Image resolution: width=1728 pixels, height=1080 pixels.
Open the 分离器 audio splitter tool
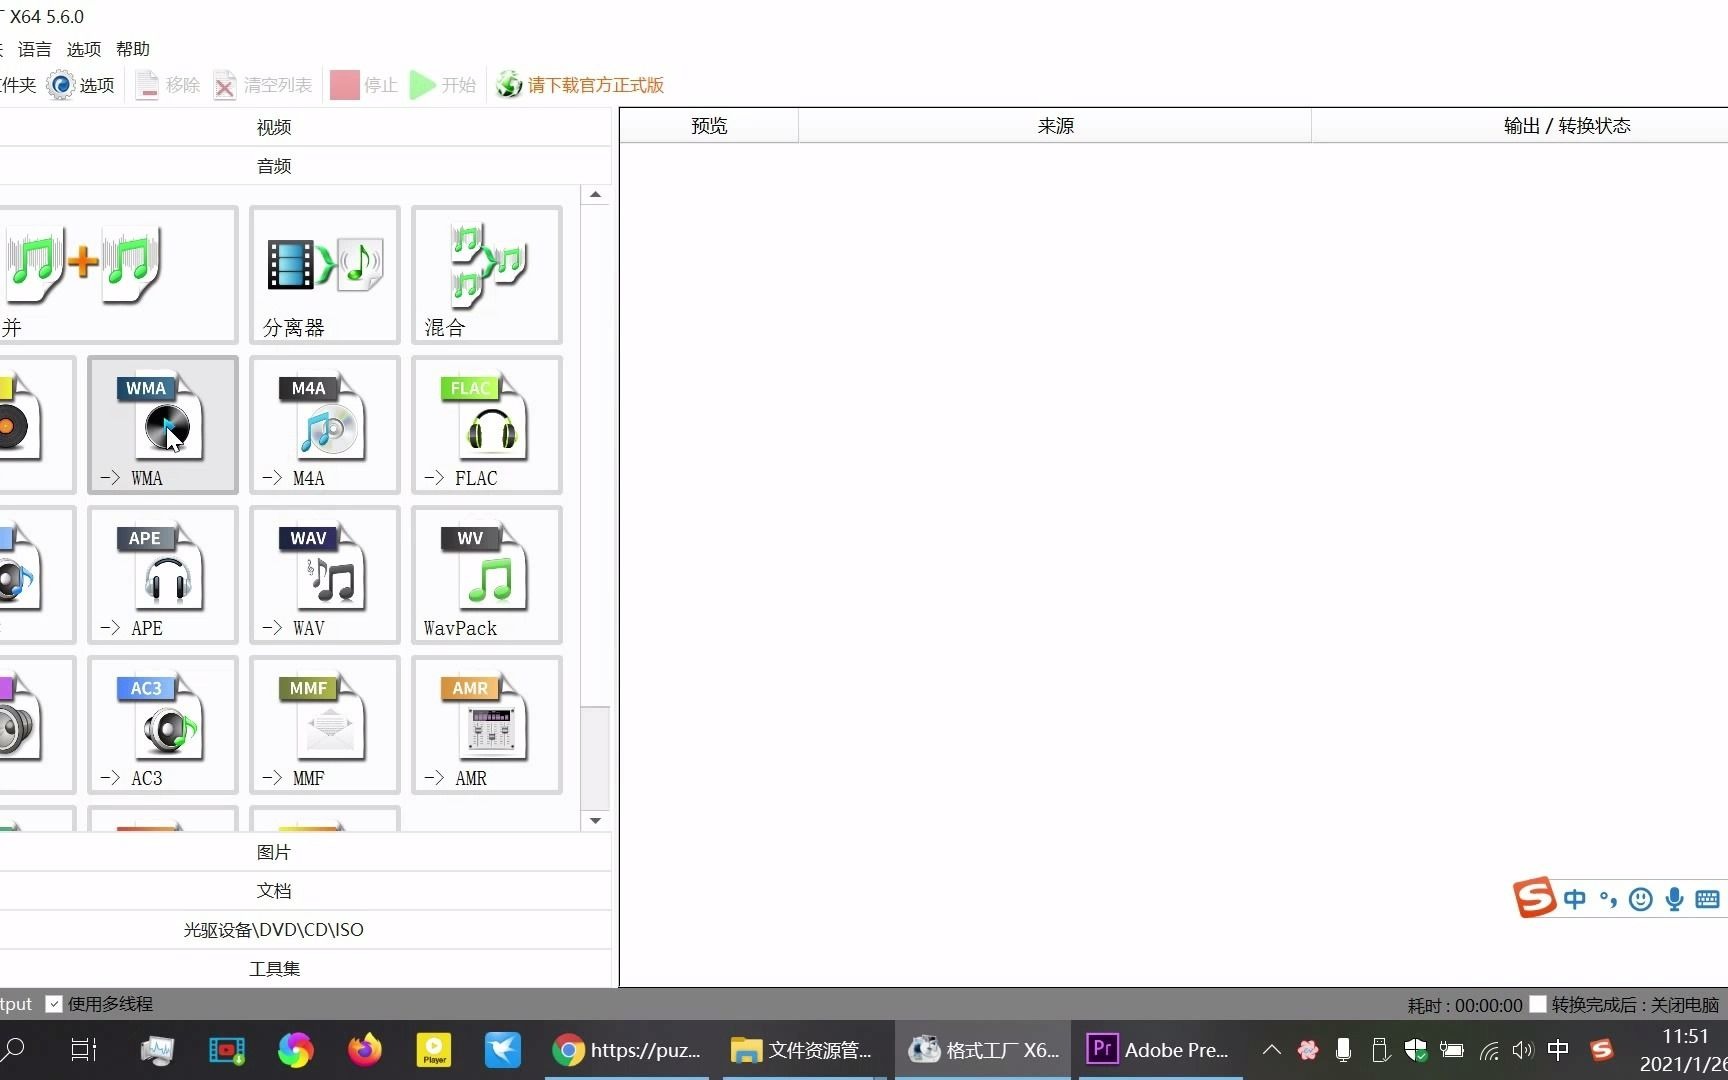pos(323,275)
